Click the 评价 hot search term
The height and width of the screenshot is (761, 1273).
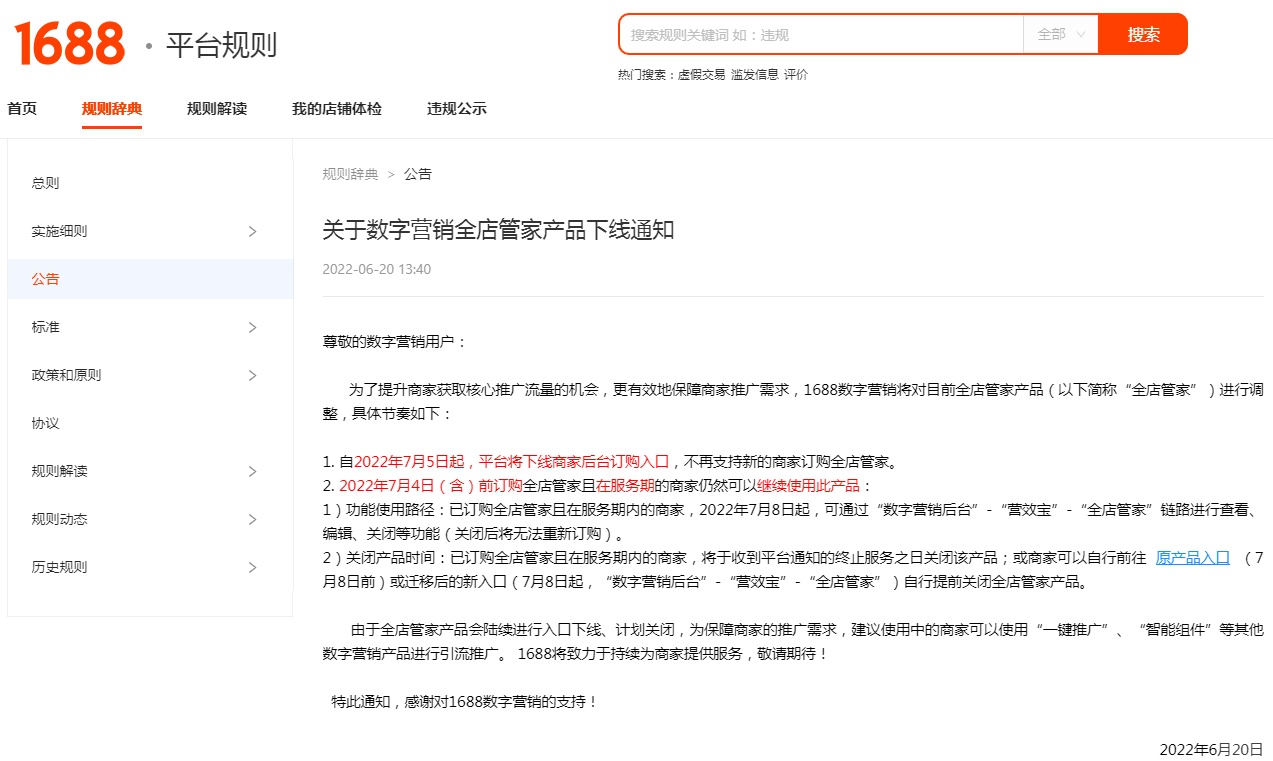coord(796,75)
